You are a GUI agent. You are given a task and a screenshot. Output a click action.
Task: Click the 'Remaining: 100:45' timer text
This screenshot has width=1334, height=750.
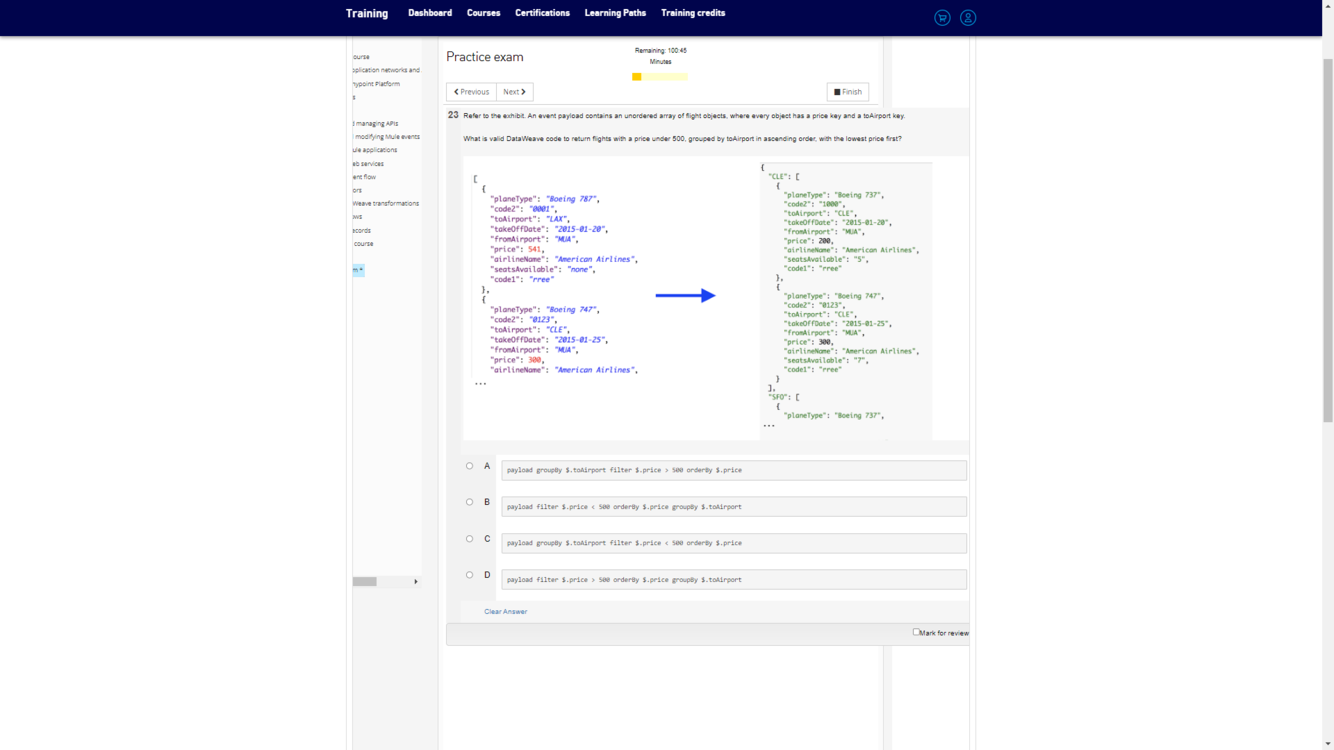pos(661,50)
